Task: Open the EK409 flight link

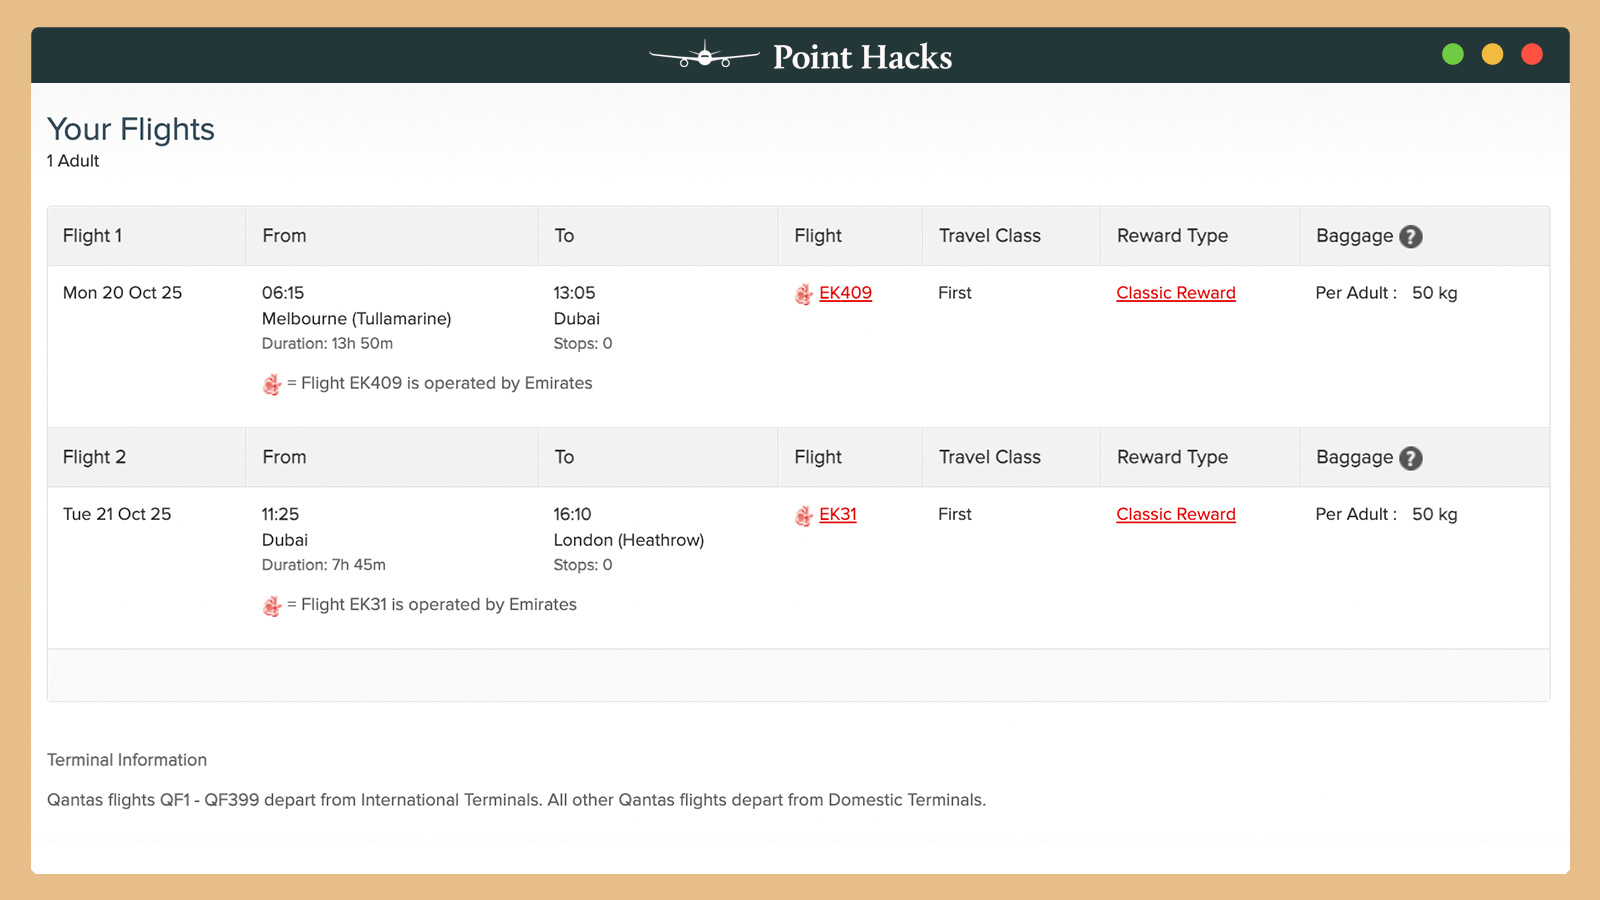Action: [x=845, y=293]
